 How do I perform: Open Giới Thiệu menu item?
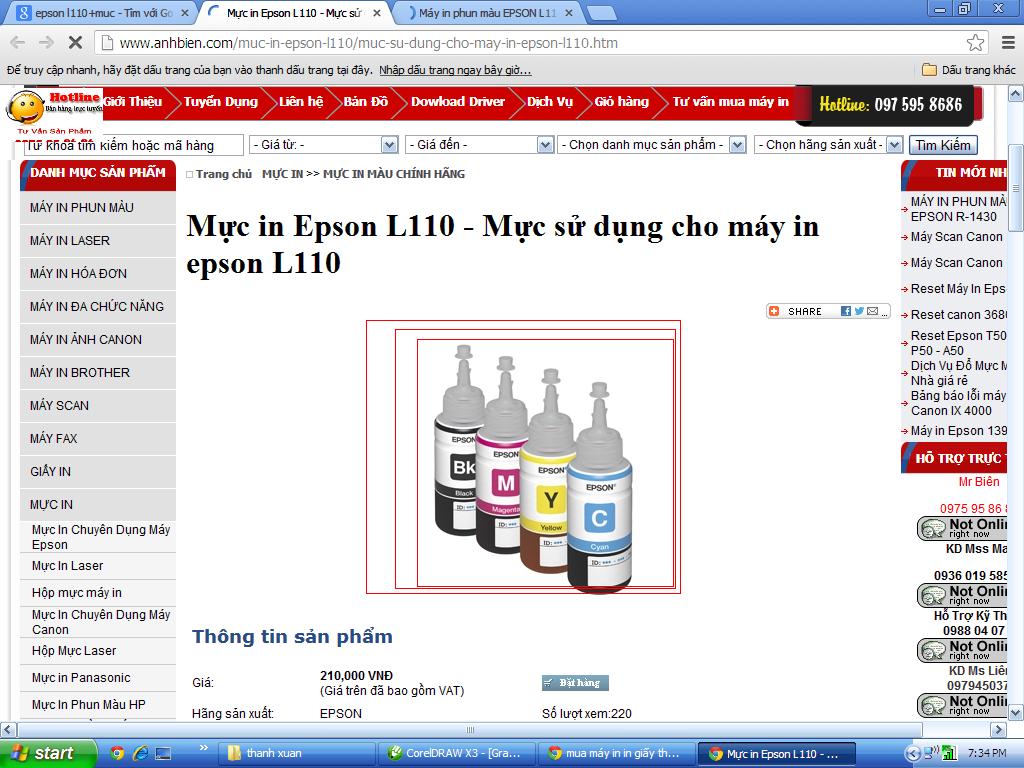133,102
